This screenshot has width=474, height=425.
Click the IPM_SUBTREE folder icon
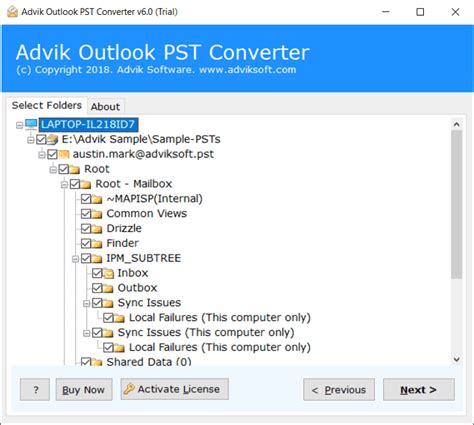pyautogui.click(x=97, y=258)
